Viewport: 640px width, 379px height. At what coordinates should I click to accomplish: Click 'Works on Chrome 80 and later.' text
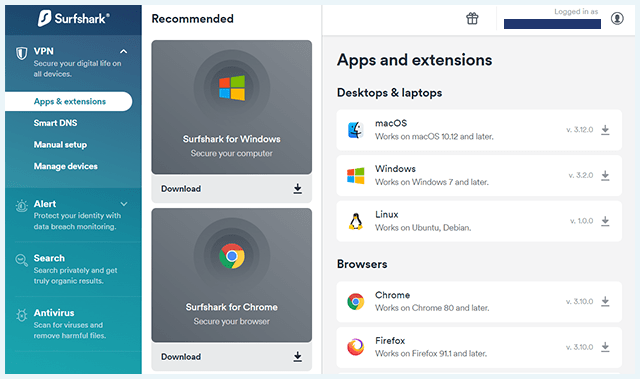432,308
